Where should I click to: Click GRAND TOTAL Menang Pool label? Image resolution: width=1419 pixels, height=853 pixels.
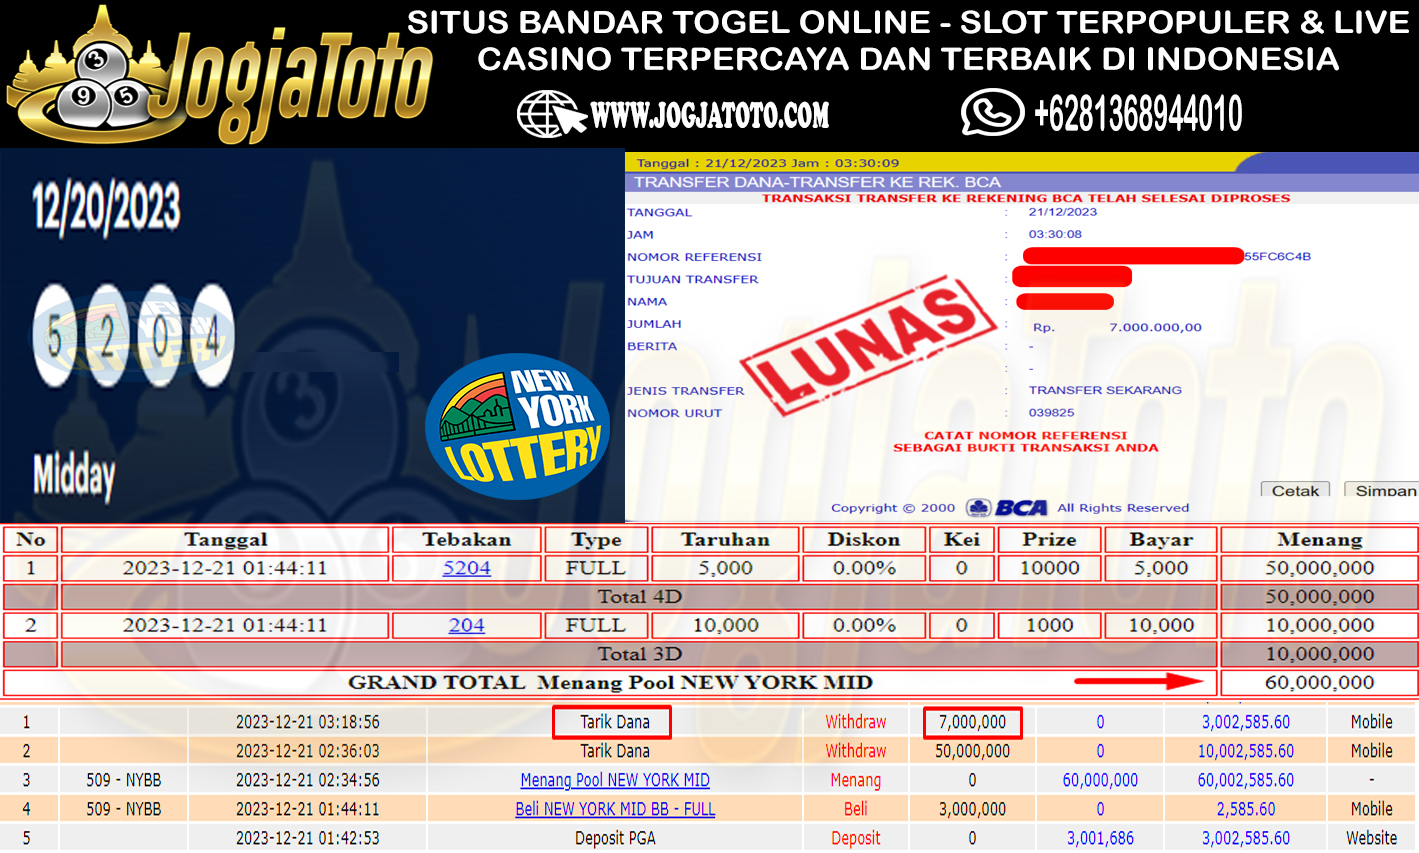coord(610,683)
